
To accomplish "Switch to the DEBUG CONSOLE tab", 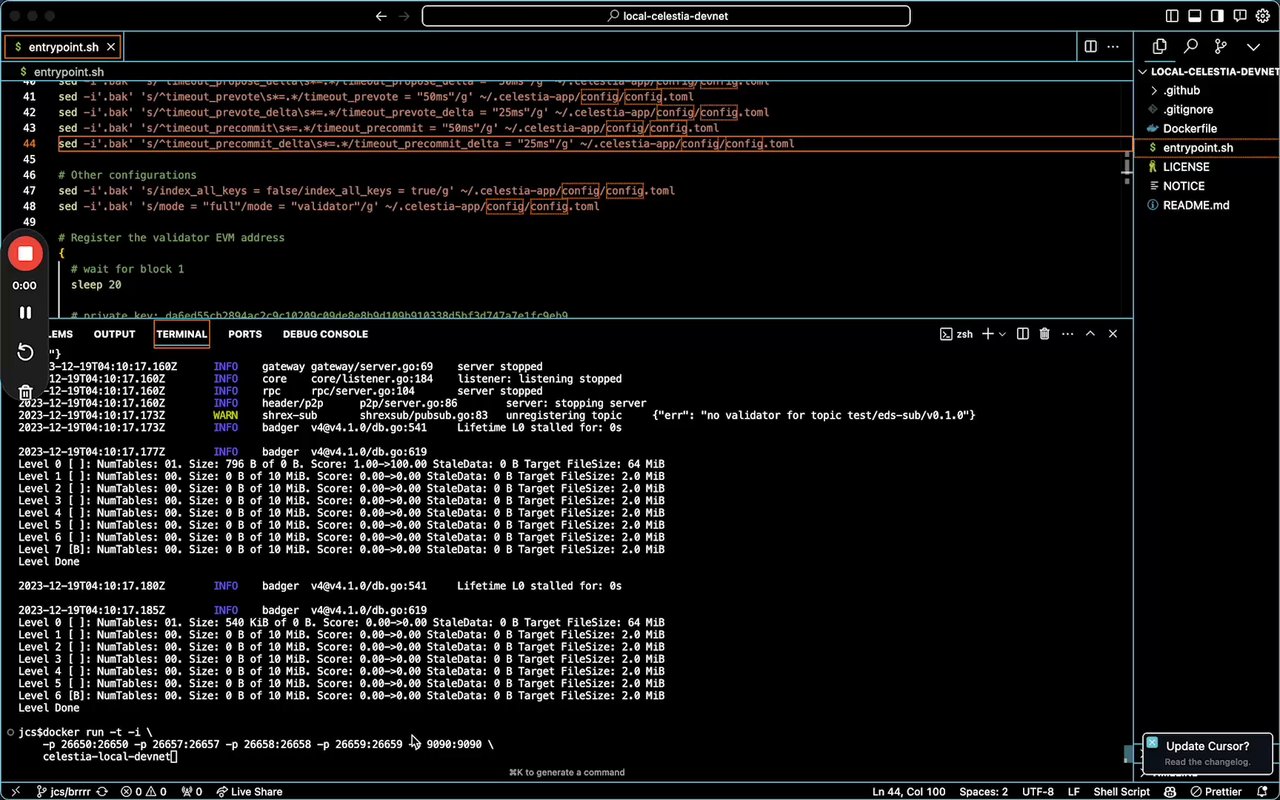I will [x=325, y=334].
